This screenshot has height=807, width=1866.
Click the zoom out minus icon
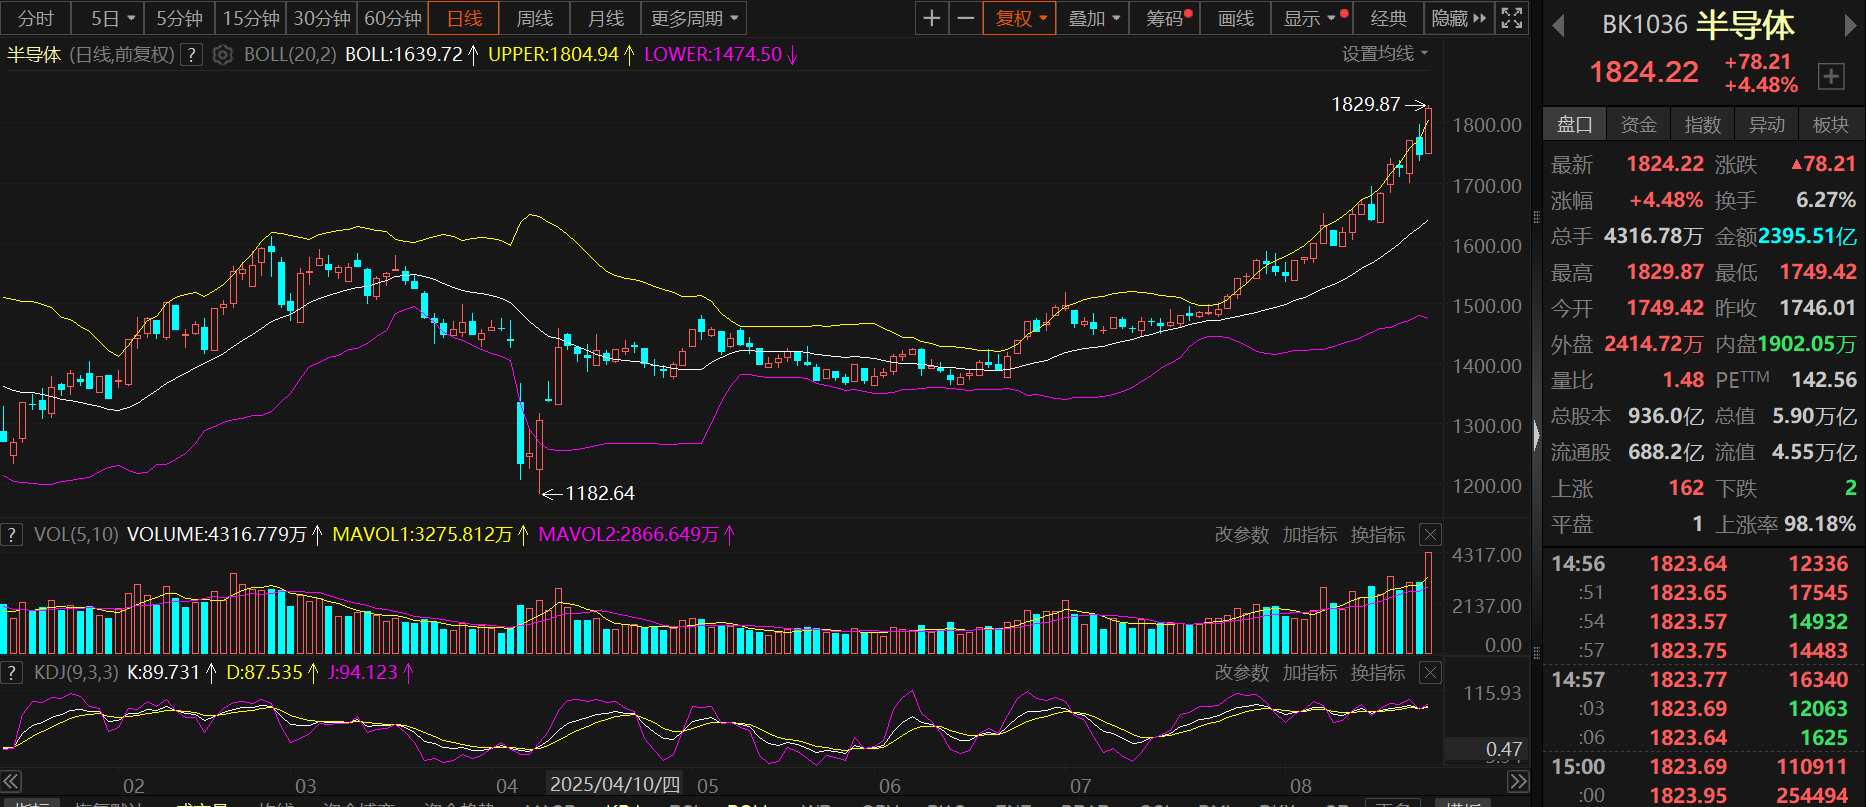tap(965, 18)
